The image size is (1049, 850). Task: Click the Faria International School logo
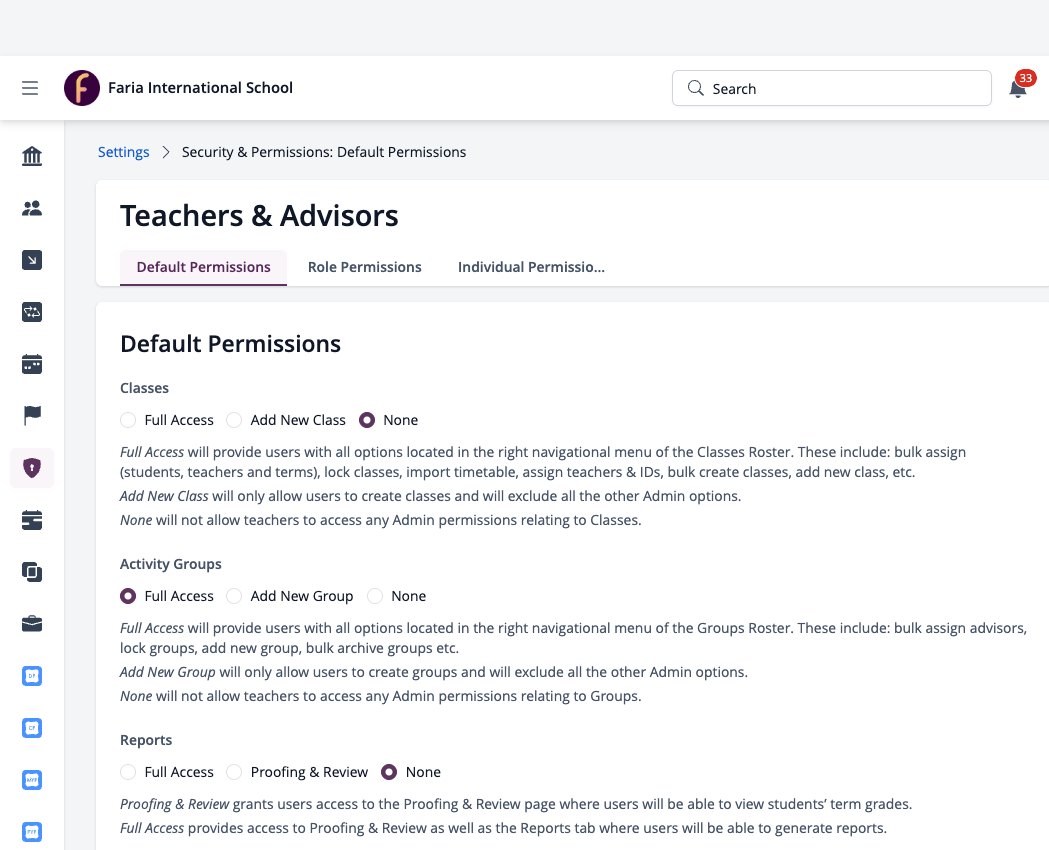(82, 88)
